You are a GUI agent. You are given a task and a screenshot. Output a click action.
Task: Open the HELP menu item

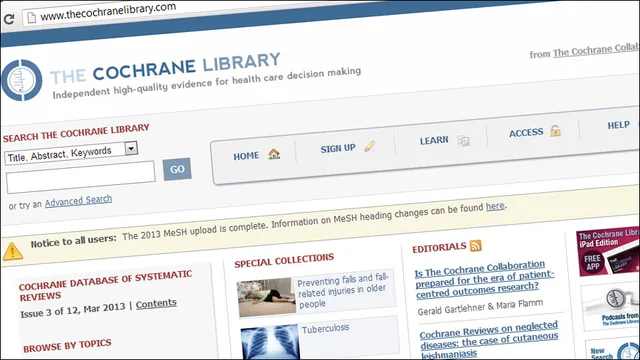618,125
